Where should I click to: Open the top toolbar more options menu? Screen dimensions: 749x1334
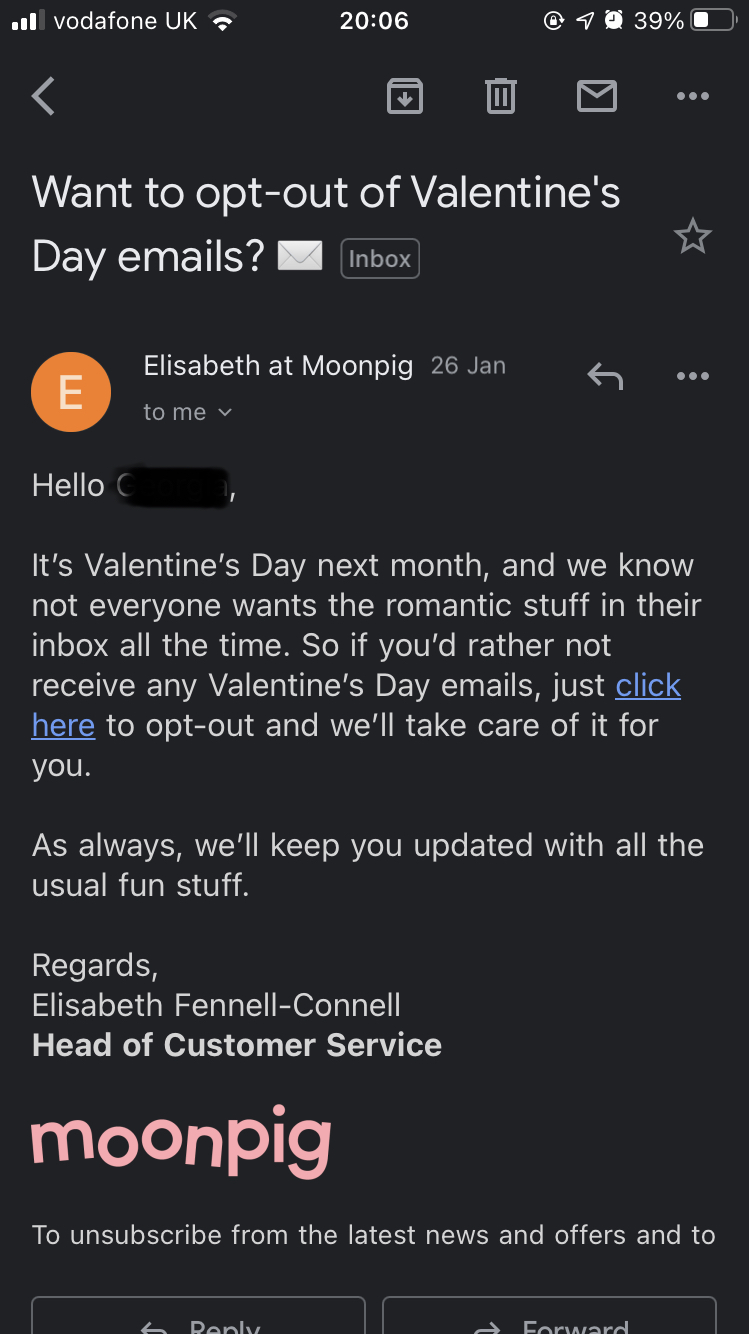tap(693, 97)
